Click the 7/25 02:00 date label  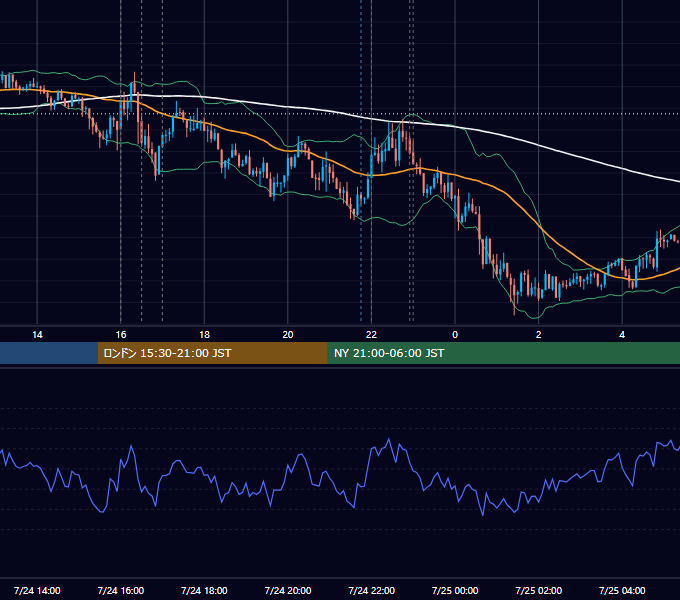539,590
